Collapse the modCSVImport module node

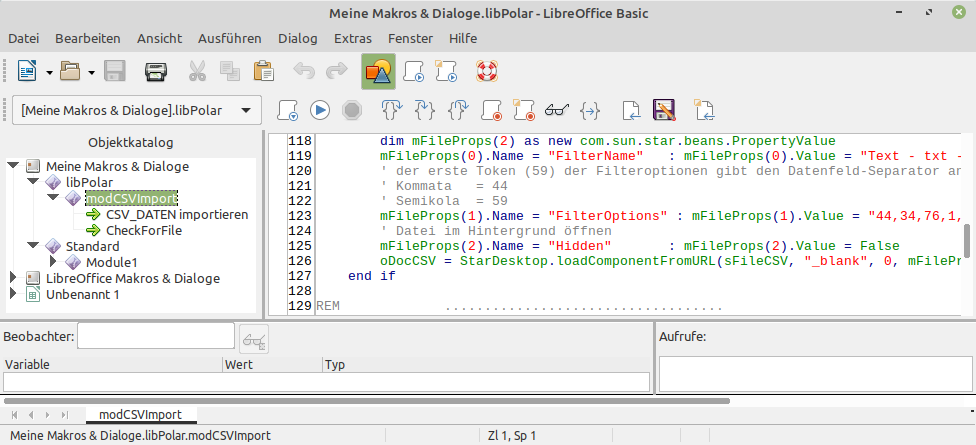tap(53, 199)
